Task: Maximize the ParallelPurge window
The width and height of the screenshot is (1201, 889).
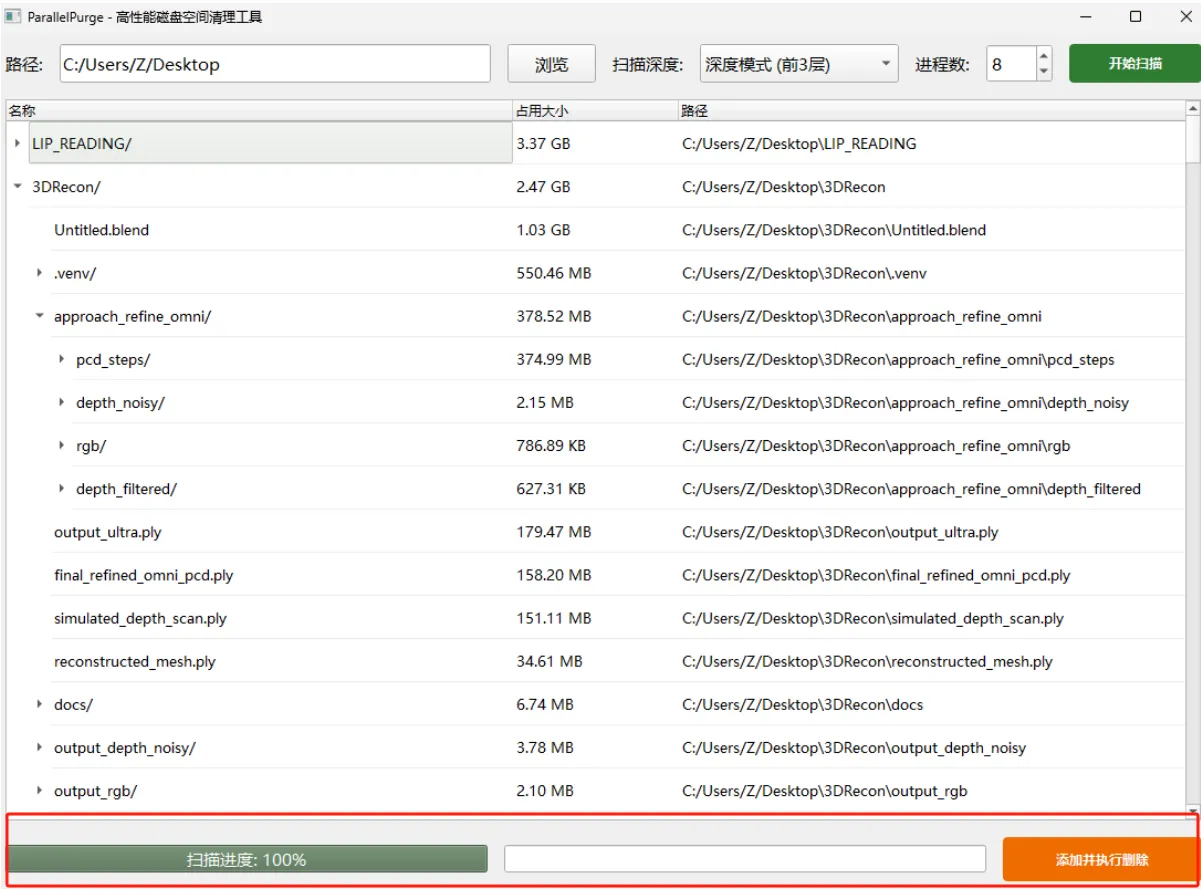Action: click(1135, 16)
